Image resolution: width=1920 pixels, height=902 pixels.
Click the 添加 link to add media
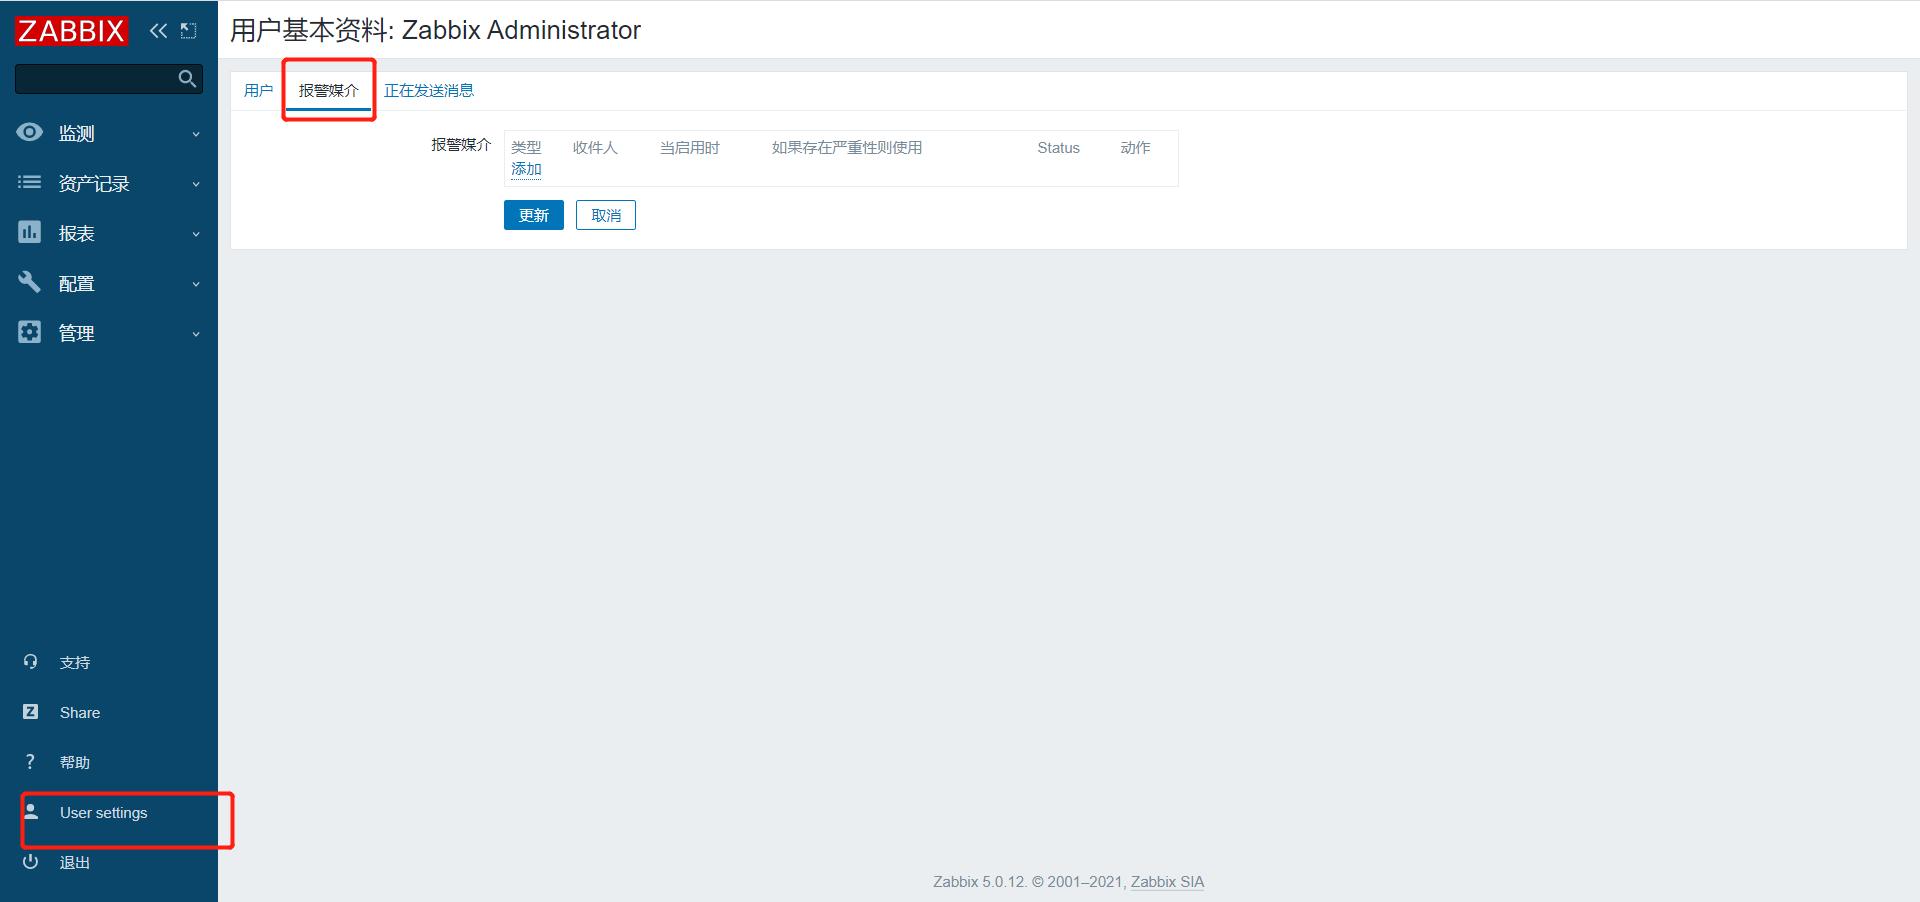click(526, 169)
